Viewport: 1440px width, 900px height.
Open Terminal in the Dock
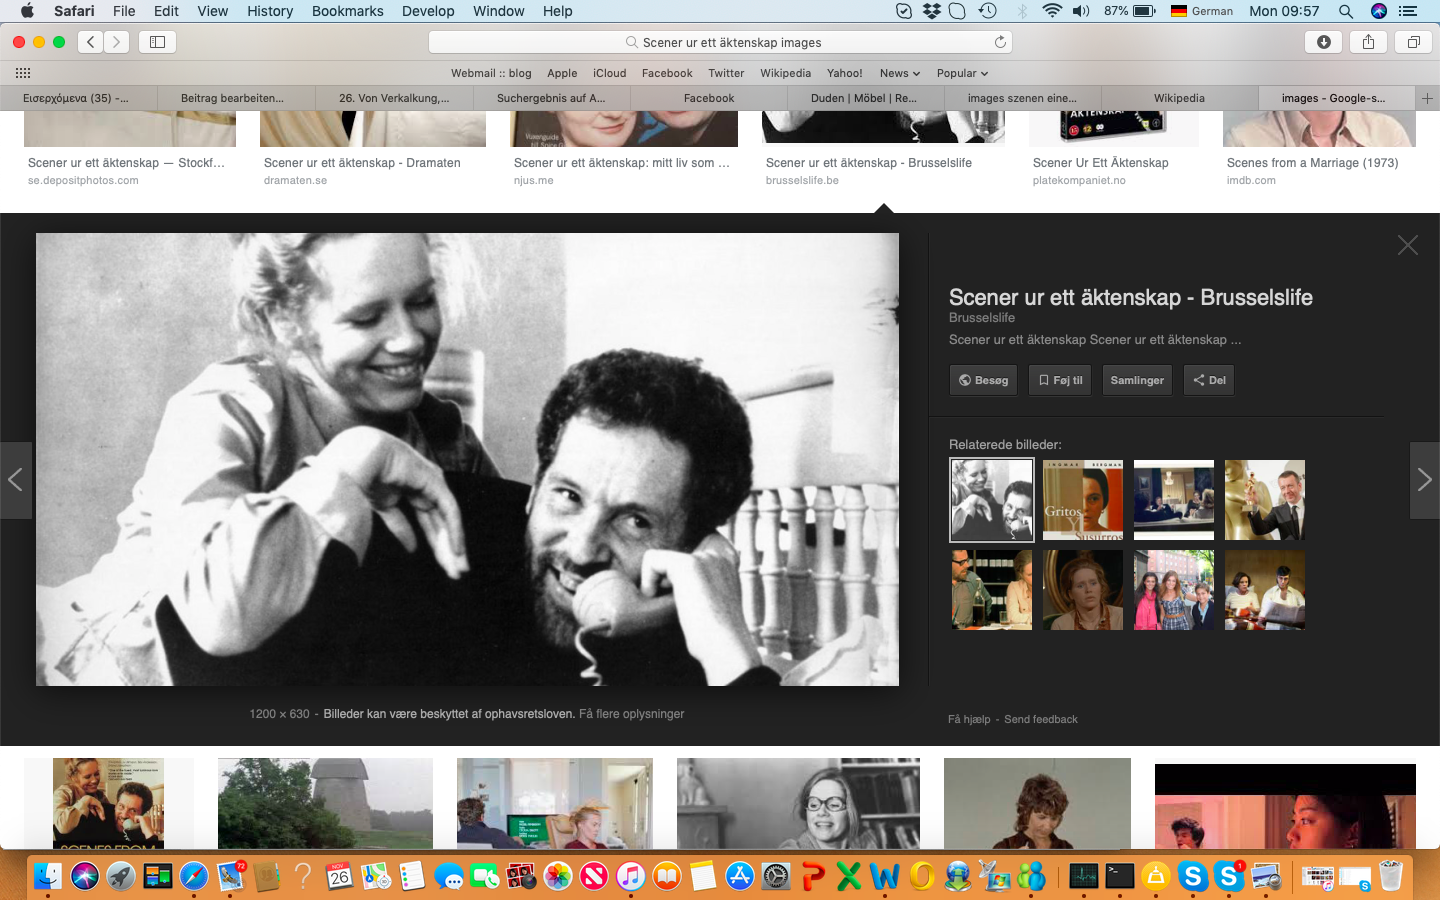coord(1119,877)
